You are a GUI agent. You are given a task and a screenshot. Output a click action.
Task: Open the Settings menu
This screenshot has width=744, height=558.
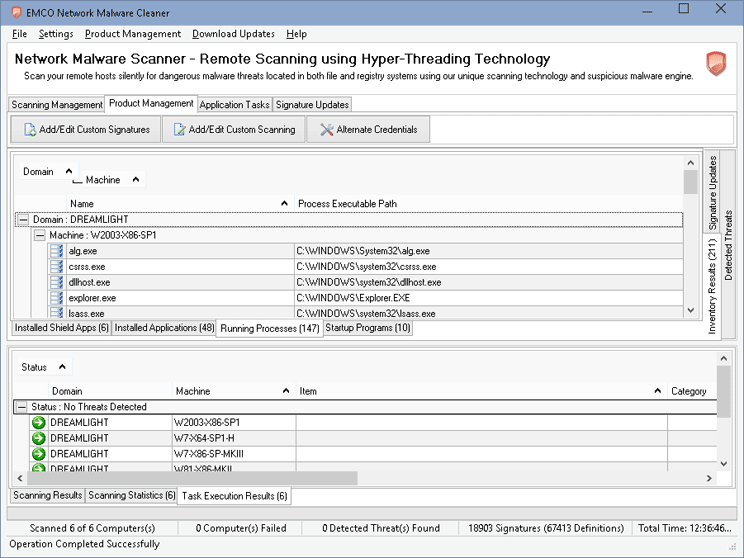tap(56, 34)
